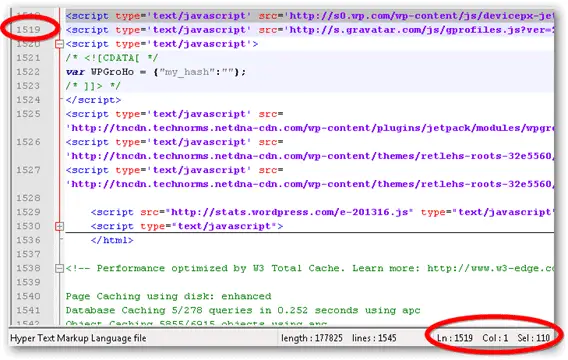Click the closing </script> tag on line 1524

pos(93,100)
